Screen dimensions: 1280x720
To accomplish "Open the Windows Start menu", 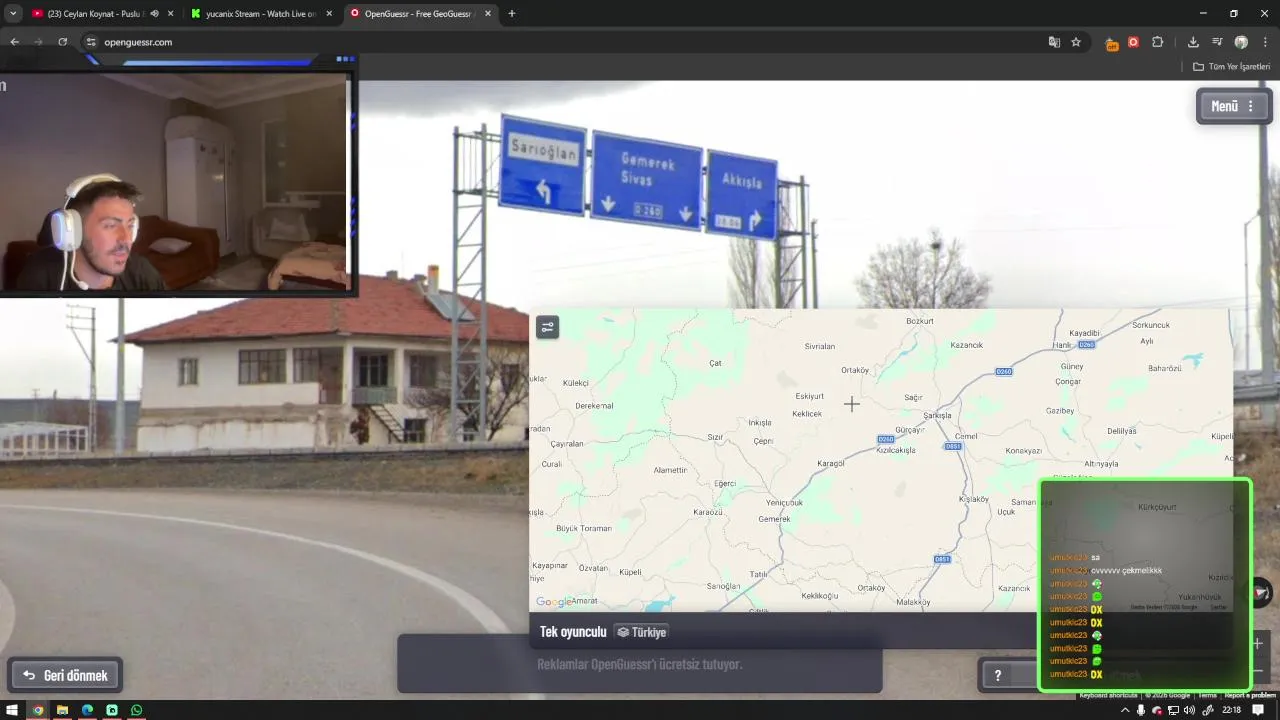I will 13,710.
